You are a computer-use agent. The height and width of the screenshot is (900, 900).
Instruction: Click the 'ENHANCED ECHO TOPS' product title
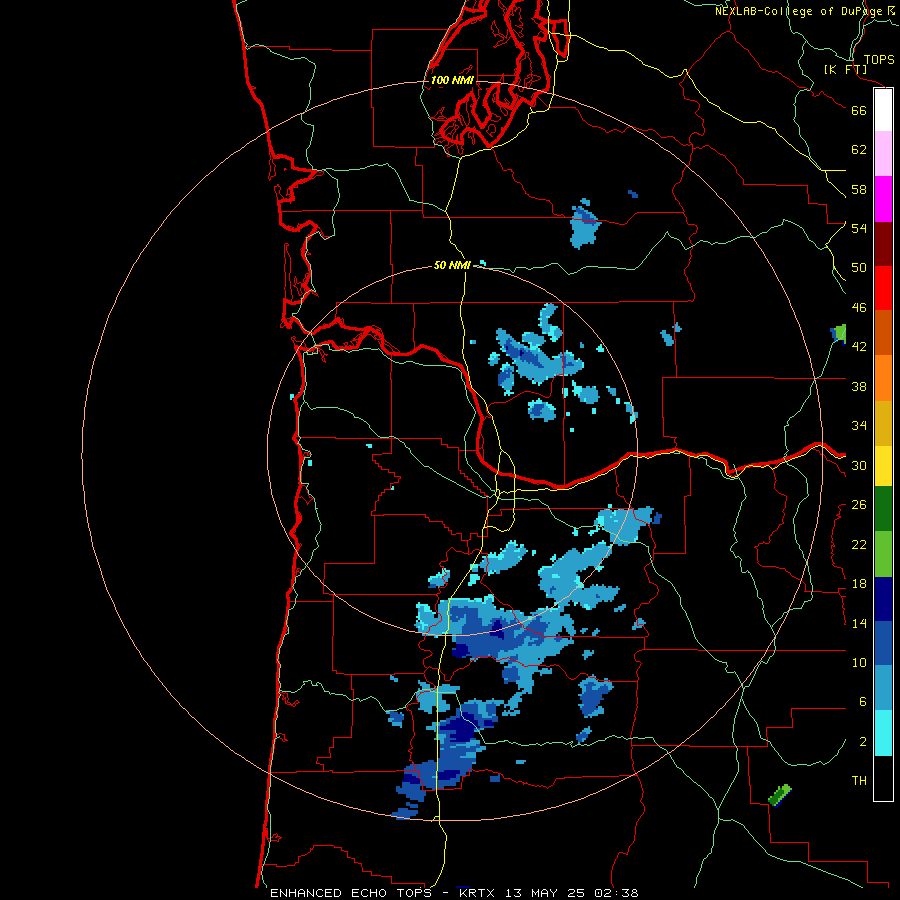pyautogui.click(x=351, y=893)
